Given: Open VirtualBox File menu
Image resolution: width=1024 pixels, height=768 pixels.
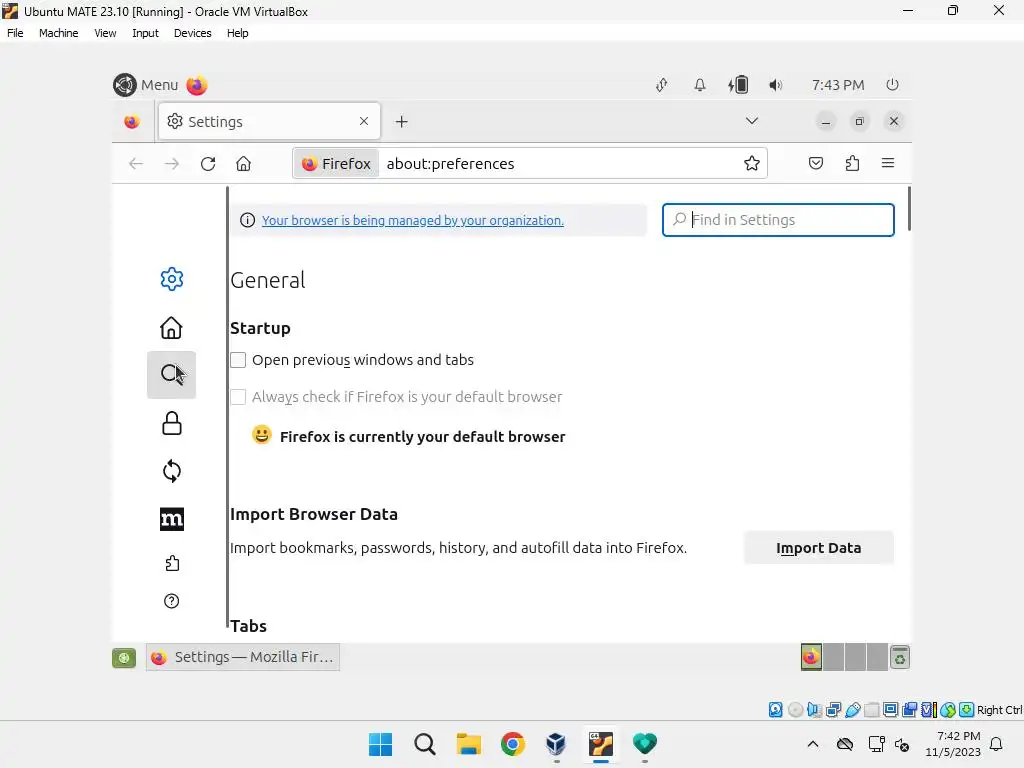Looking at the screenshot, I should coord(15,33).
